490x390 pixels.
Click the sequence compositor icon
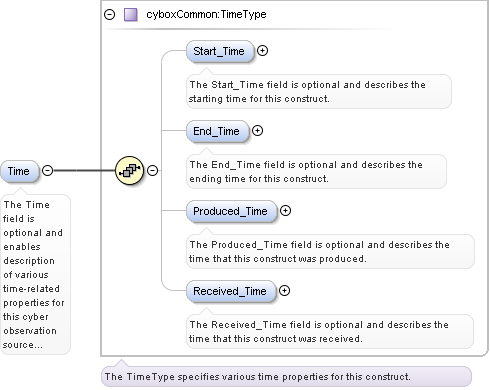(130, 170)
